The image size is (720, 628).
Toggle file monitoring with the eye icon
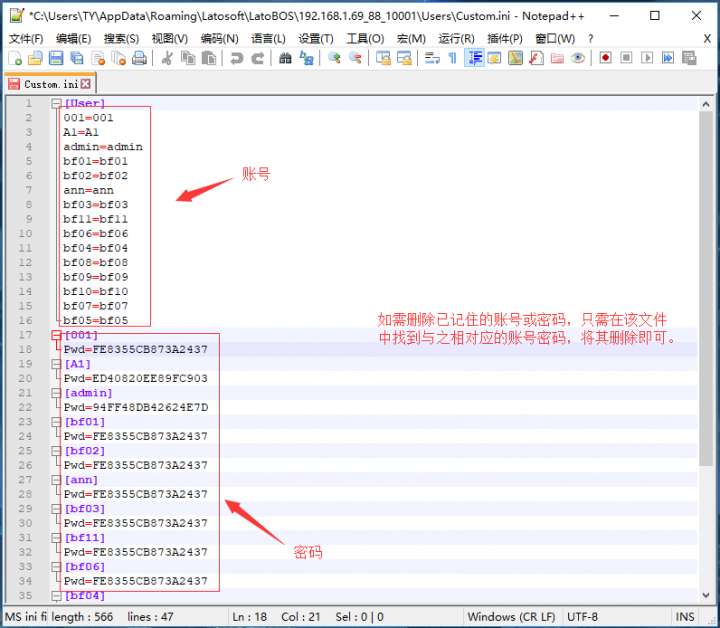pyautogui.click(x=578, y=58)
